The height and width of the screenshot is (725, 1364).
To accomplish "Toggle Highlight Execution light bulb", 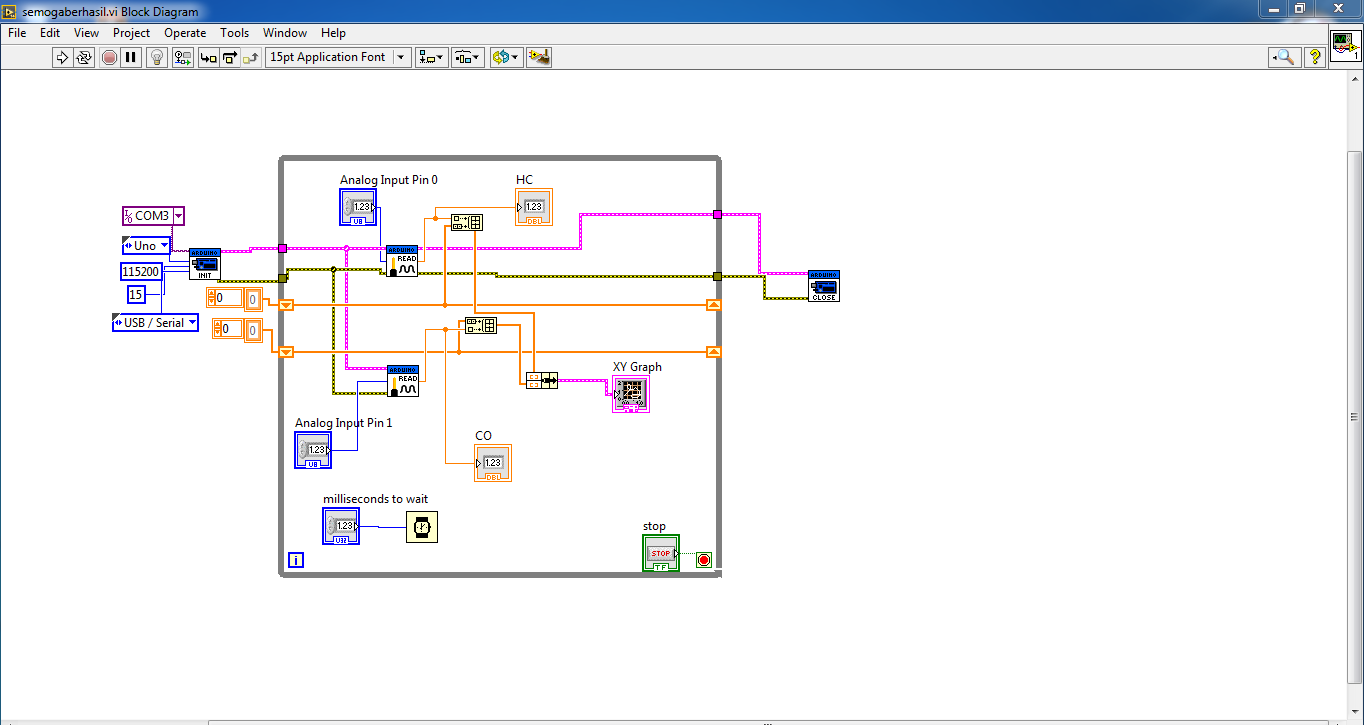I will coord(157,57).
